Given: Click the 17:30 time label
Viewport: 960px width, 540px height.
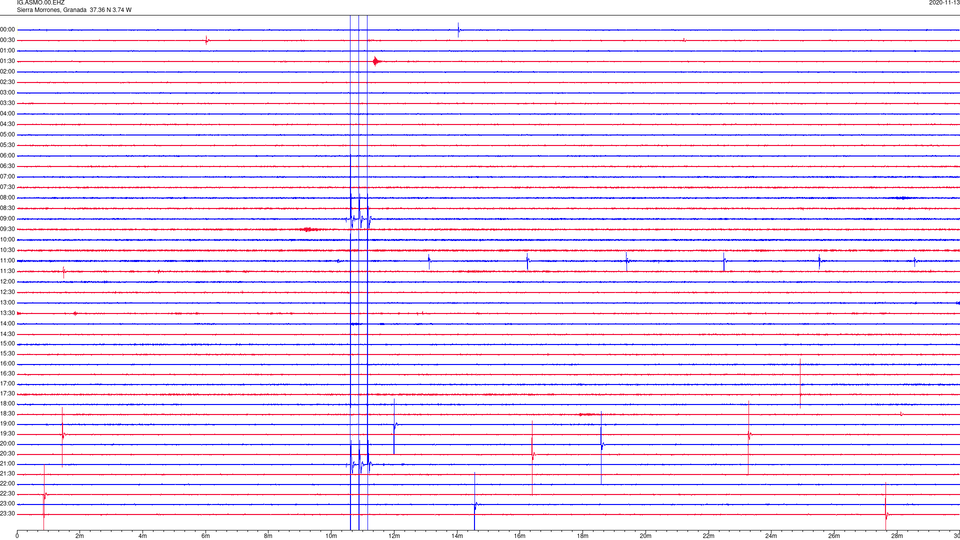Looking at the screenshot, I should [x=8, y=394].
